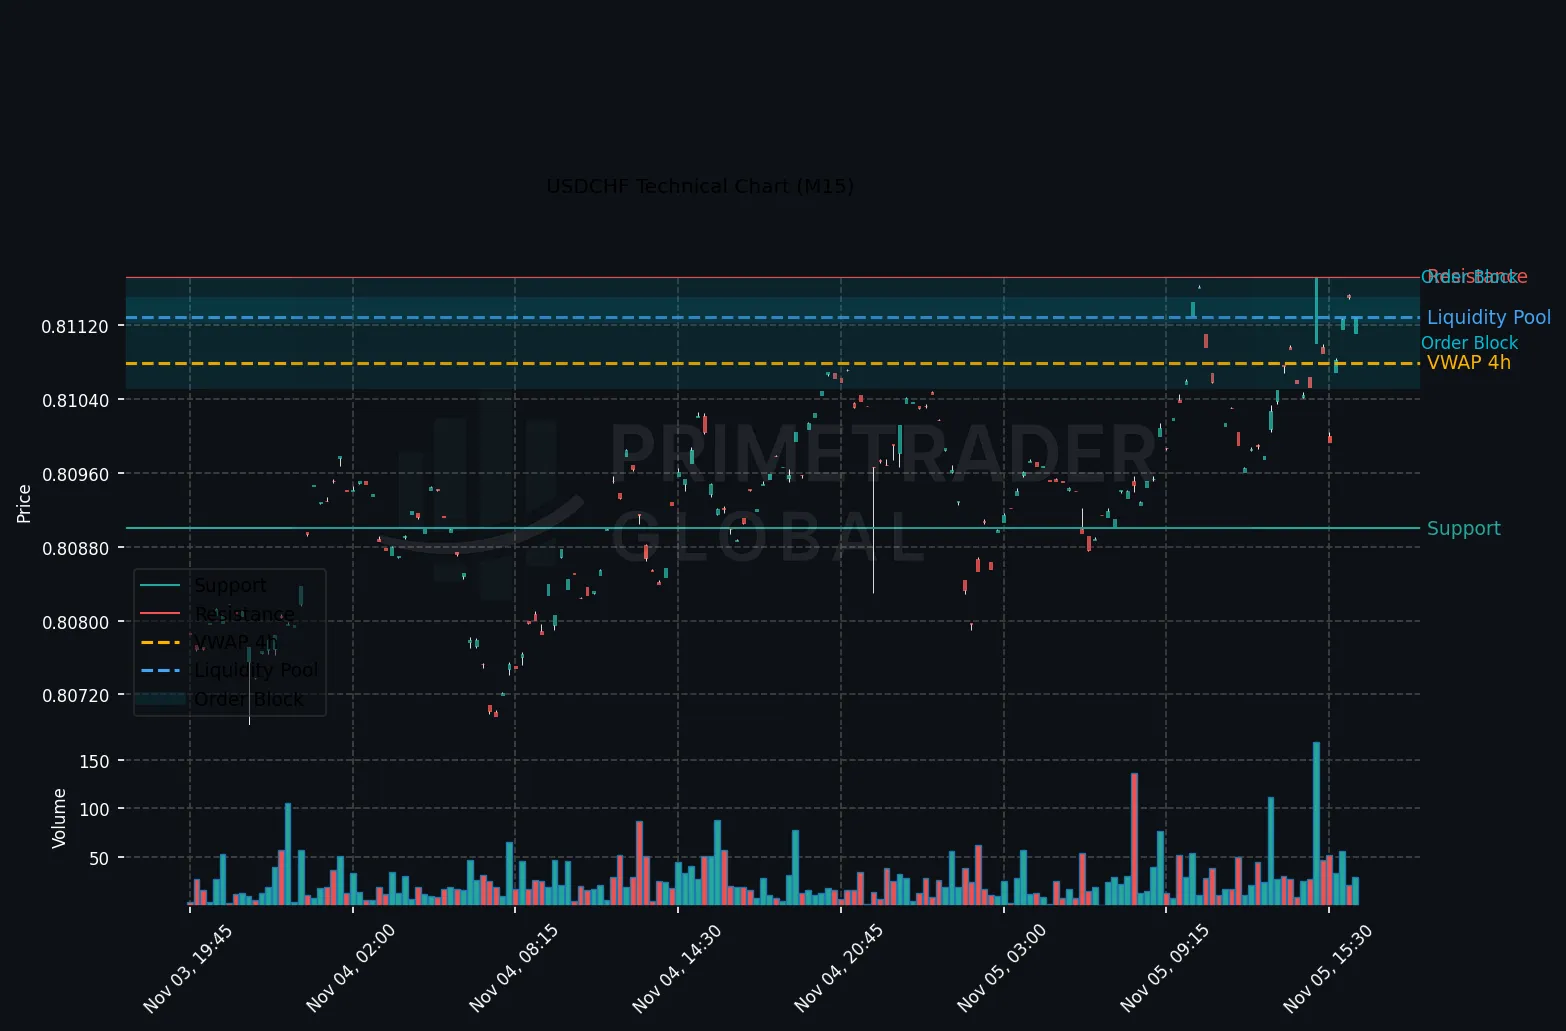Click the Support annotation beside the green line

pos(1464,528)
